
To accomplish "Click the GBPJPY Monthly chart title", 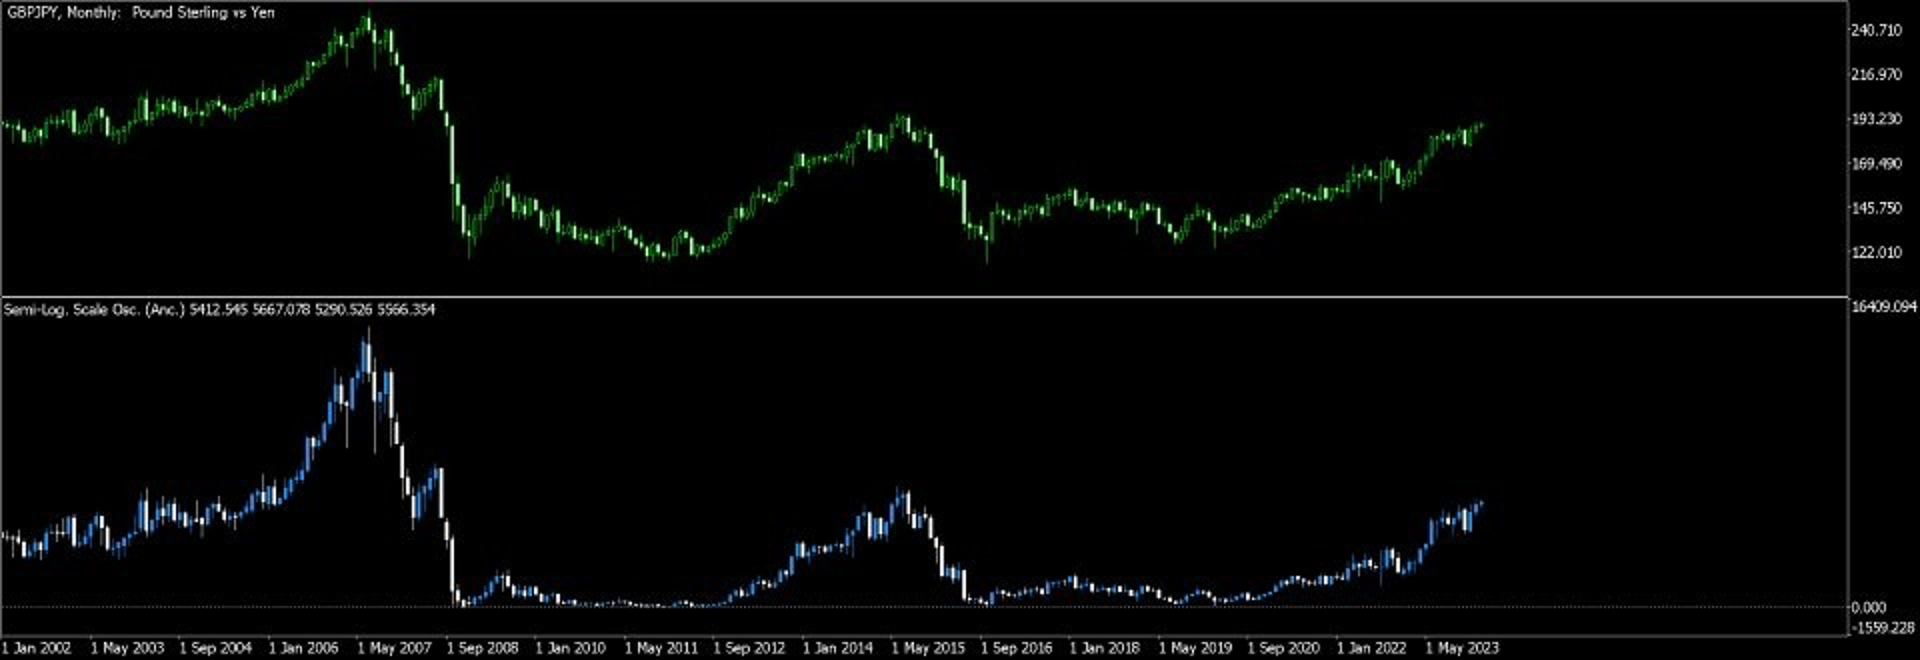I will 140,13.
